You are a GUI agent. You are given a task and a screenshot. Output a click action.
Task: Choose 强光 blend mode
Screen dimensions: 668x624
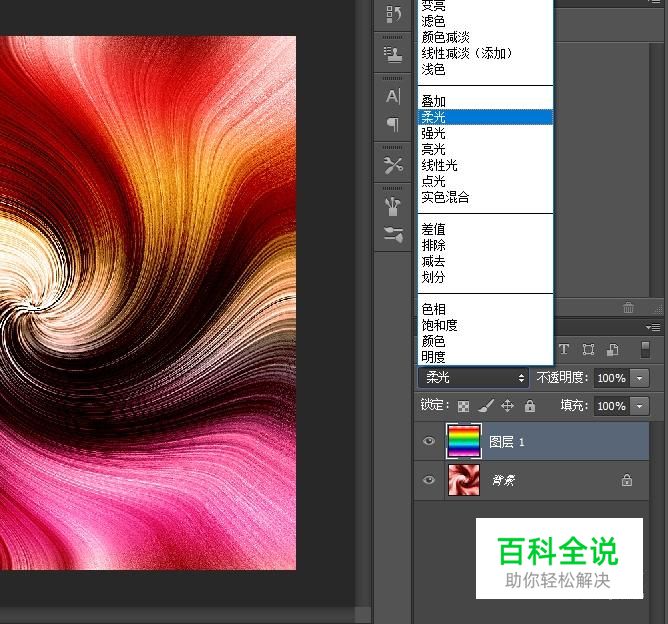click(485, 133)
